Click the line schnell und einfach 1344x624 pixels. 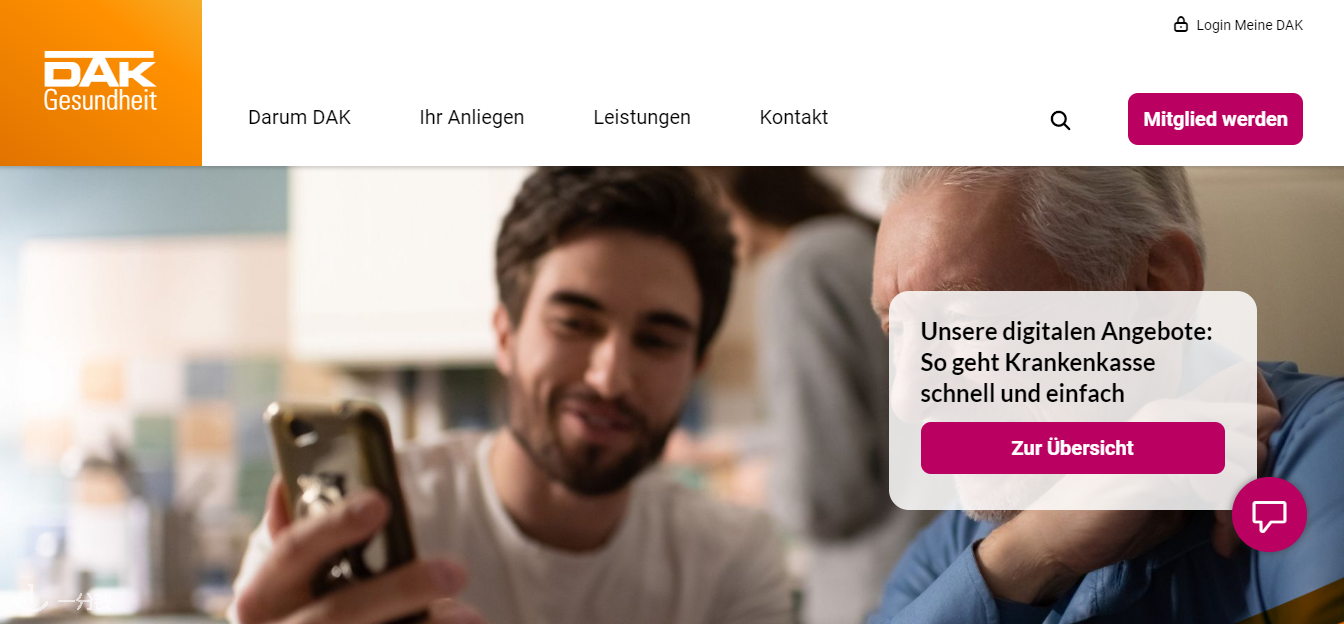click(1023, 394)
